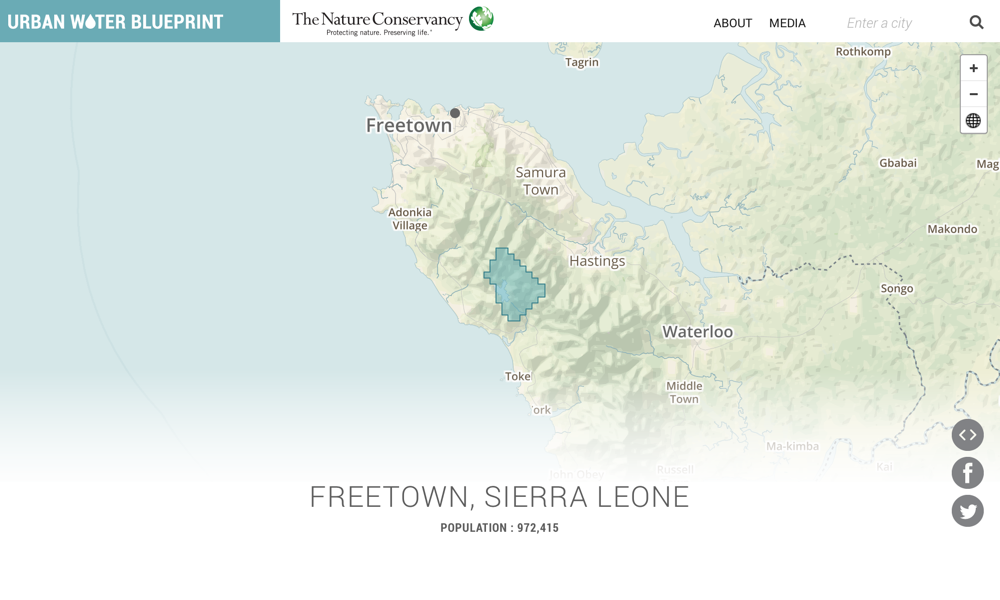Open the ABOUT menu item

(x=732, y=23)
